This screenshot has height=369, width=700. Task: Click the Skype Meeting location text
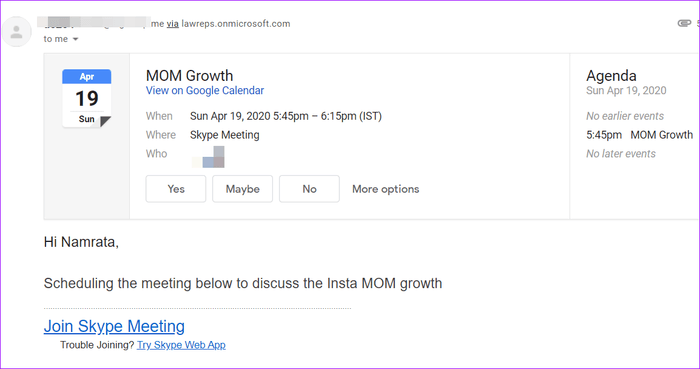point(225,135)
